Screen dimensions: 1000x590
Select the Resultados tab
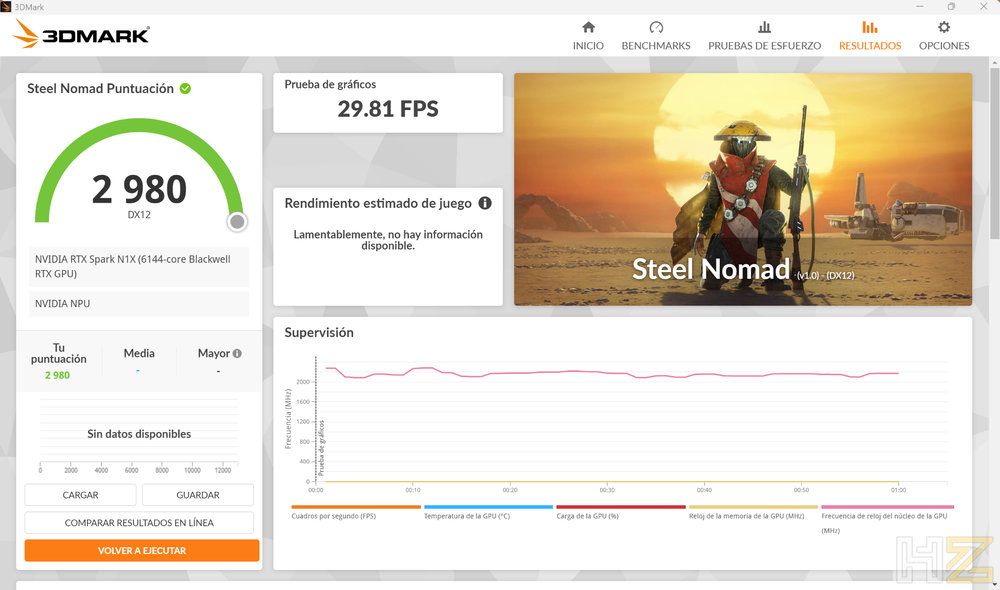tap(870, 36)
